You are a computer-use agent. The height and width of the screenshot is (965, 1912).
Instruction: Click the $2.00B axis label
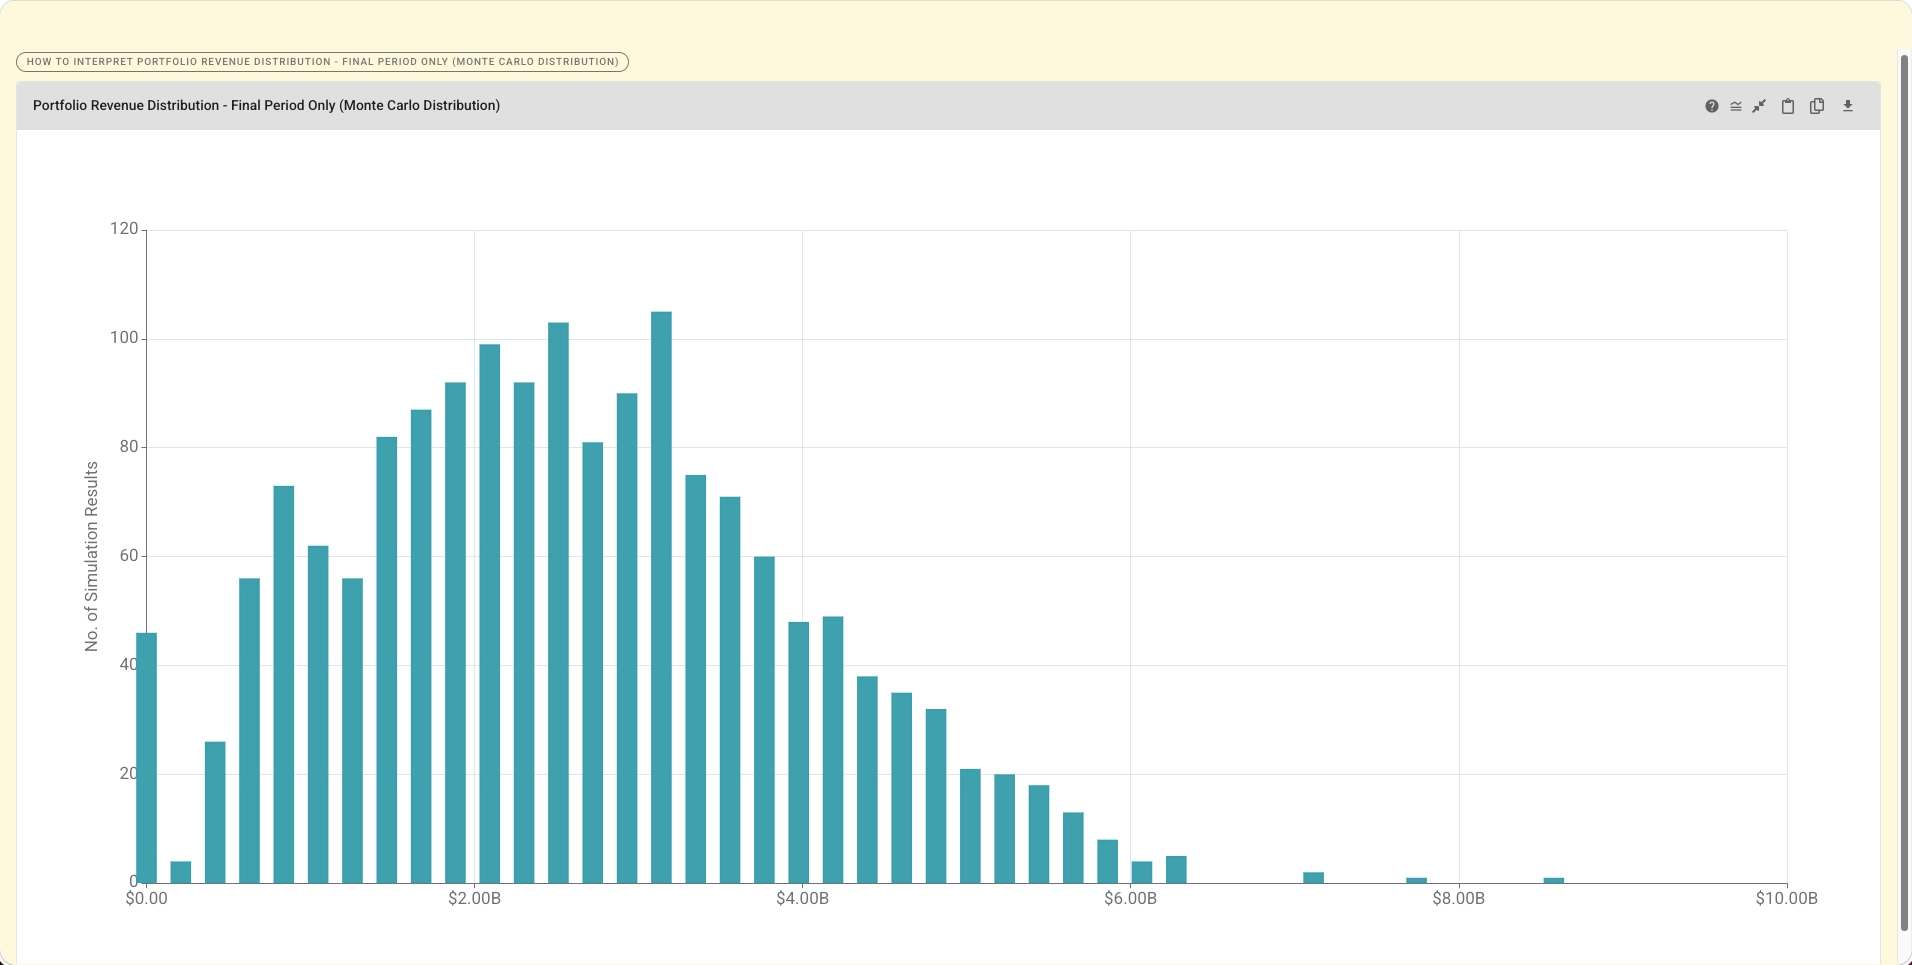(474, 899)
